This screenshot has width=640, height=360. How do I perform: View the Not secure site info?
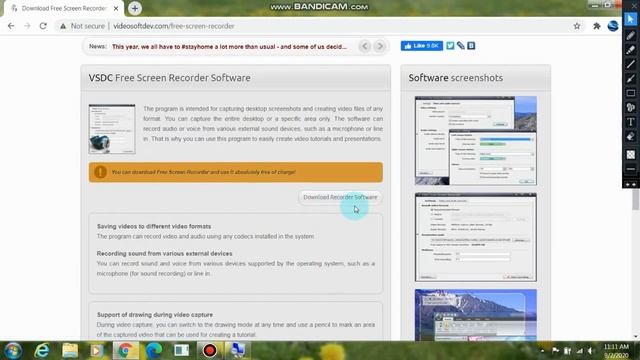tap(82, 26)
